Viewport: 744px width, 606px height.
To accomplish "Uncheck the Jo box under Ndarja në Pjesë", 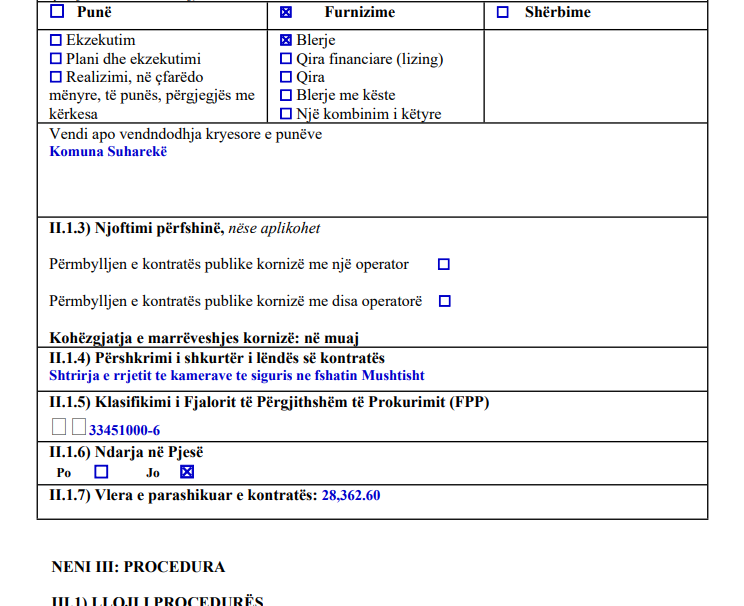I will (187, 472).
